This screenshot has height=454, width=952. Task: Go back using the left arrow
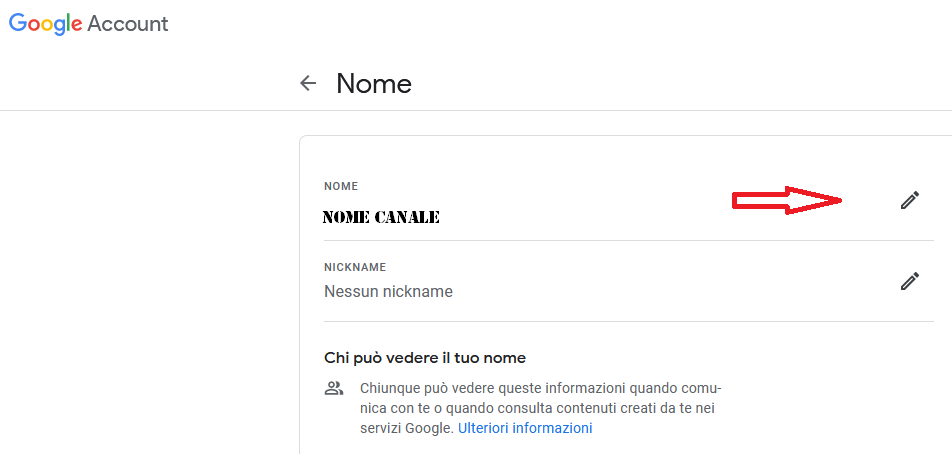[x=308, y=83]
